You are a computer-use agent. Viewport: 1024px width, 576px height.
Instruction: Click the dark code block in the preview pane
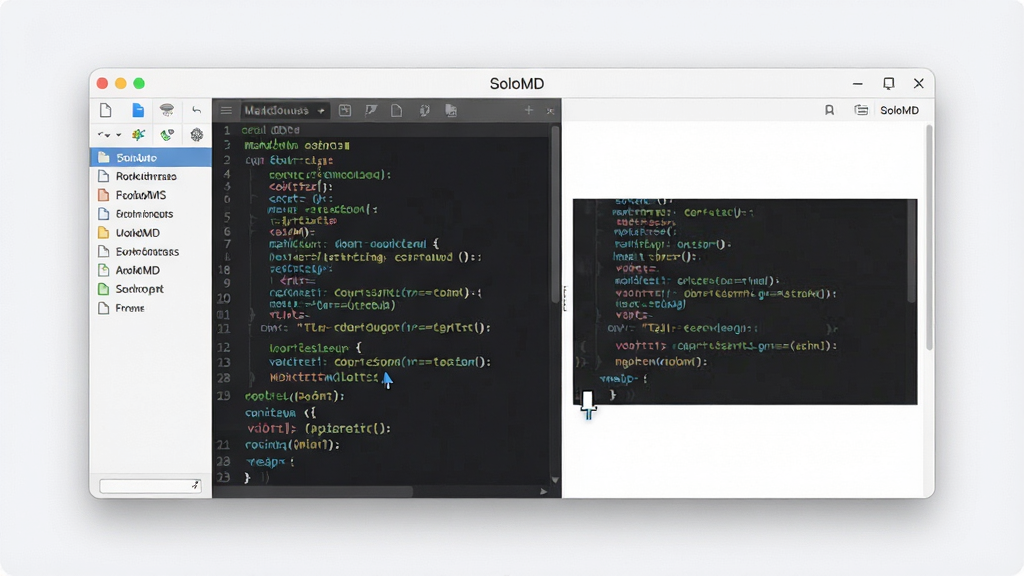point(744,302)
